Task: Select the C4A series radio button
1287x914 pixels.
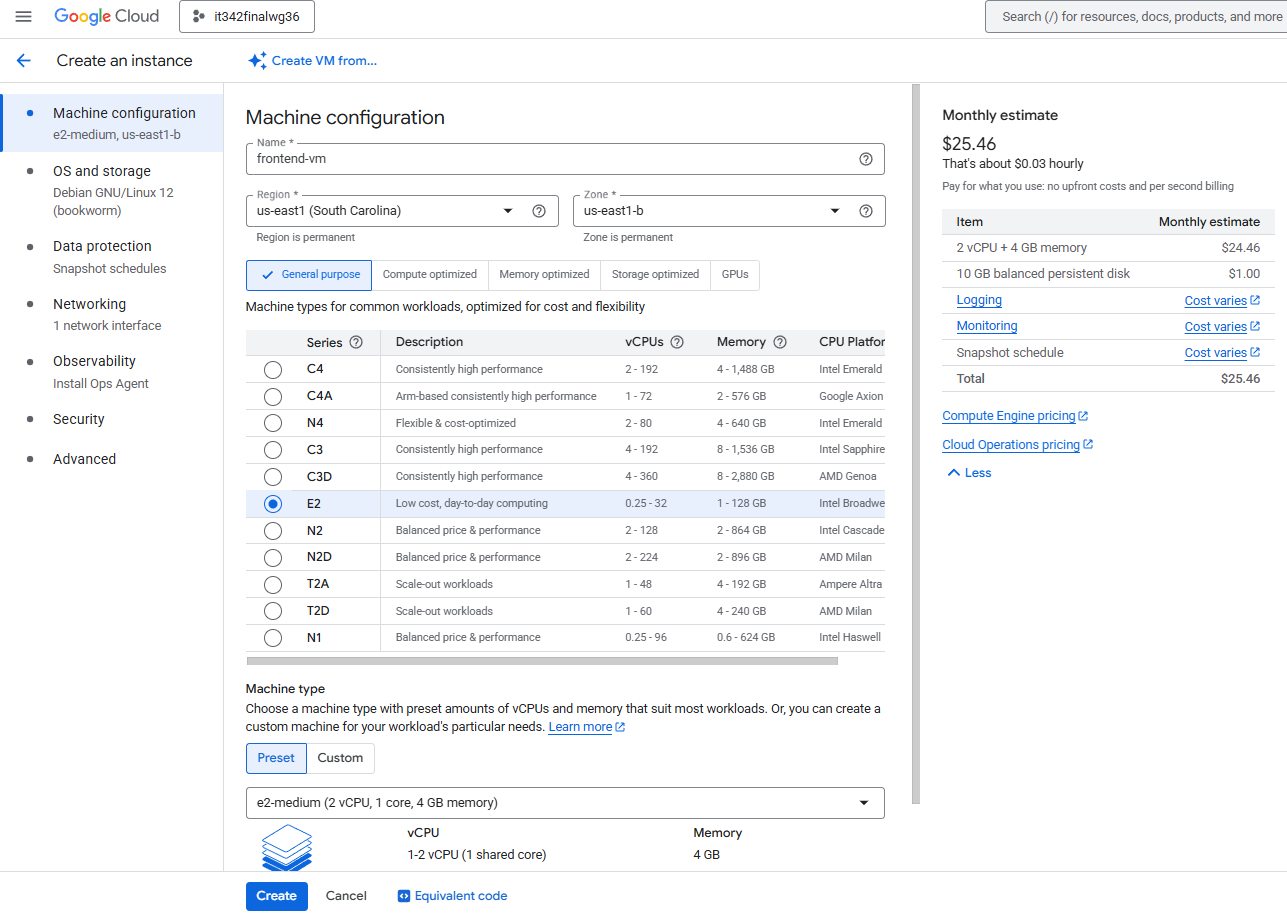Action: tap(273, 396)
